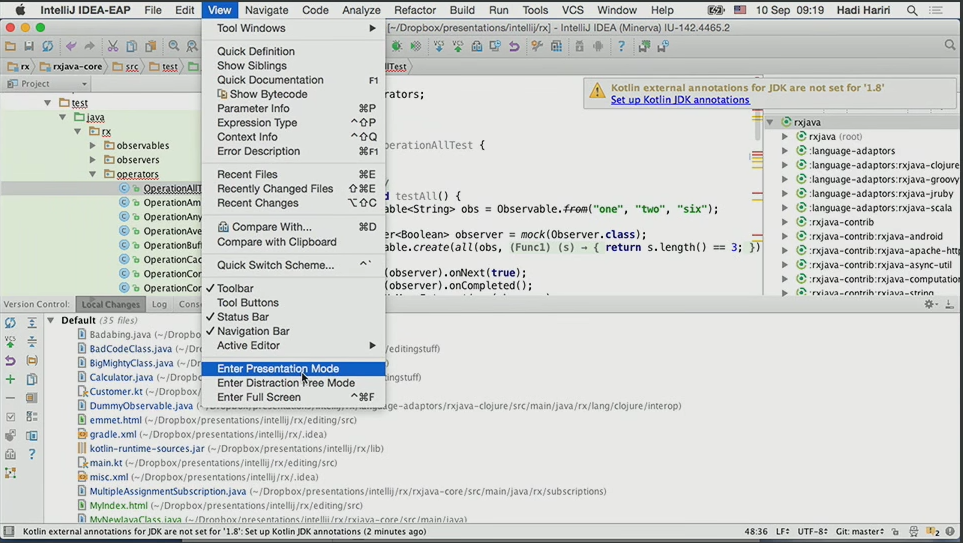Switch to the Log tab

[159, 304]
